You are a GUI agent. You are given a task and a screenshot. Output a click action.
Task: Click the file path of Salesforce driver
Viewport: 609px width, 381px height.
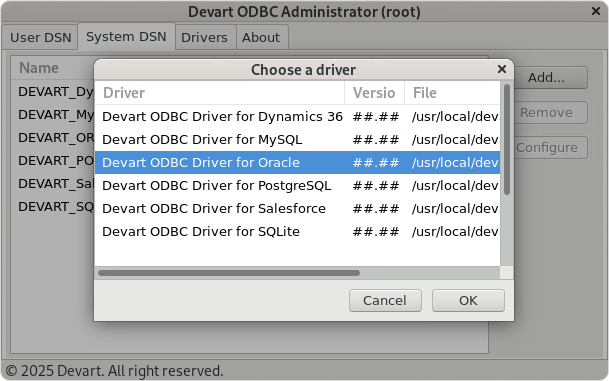pos(455,209)
